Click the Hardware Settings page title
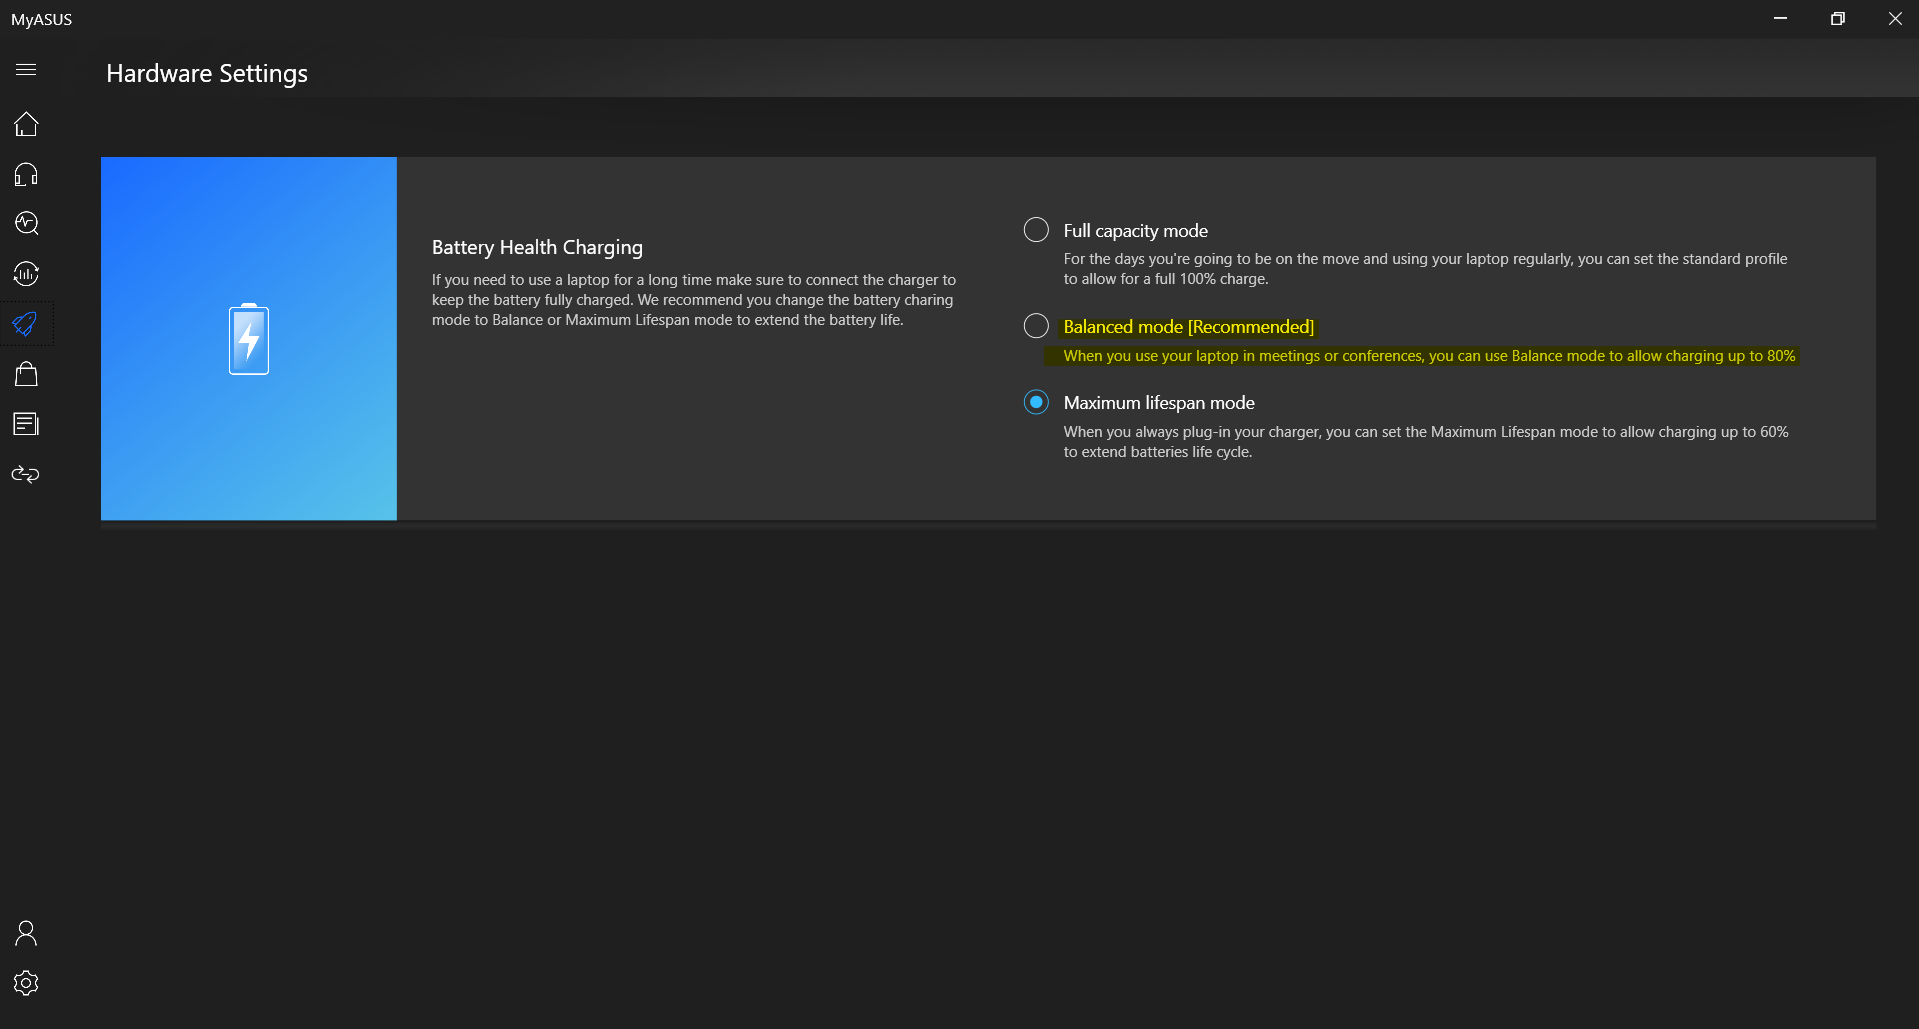 coord(207,73)
